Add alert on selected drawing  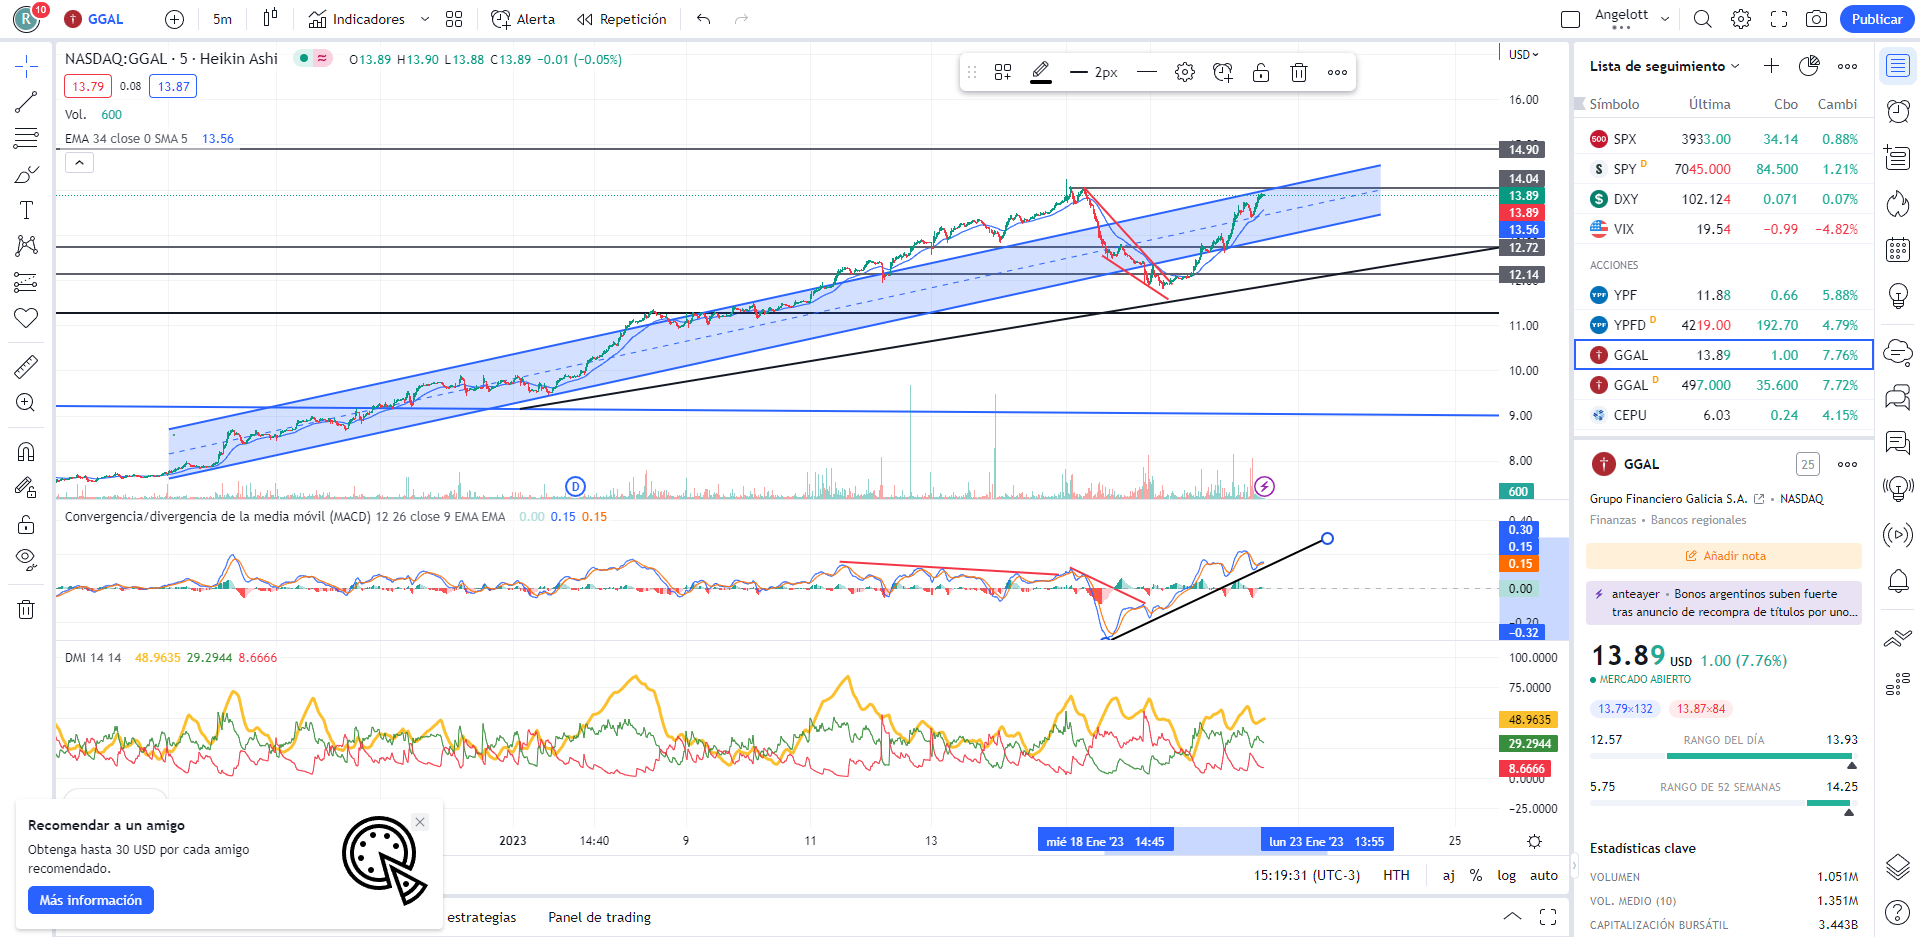[1223, 72]
